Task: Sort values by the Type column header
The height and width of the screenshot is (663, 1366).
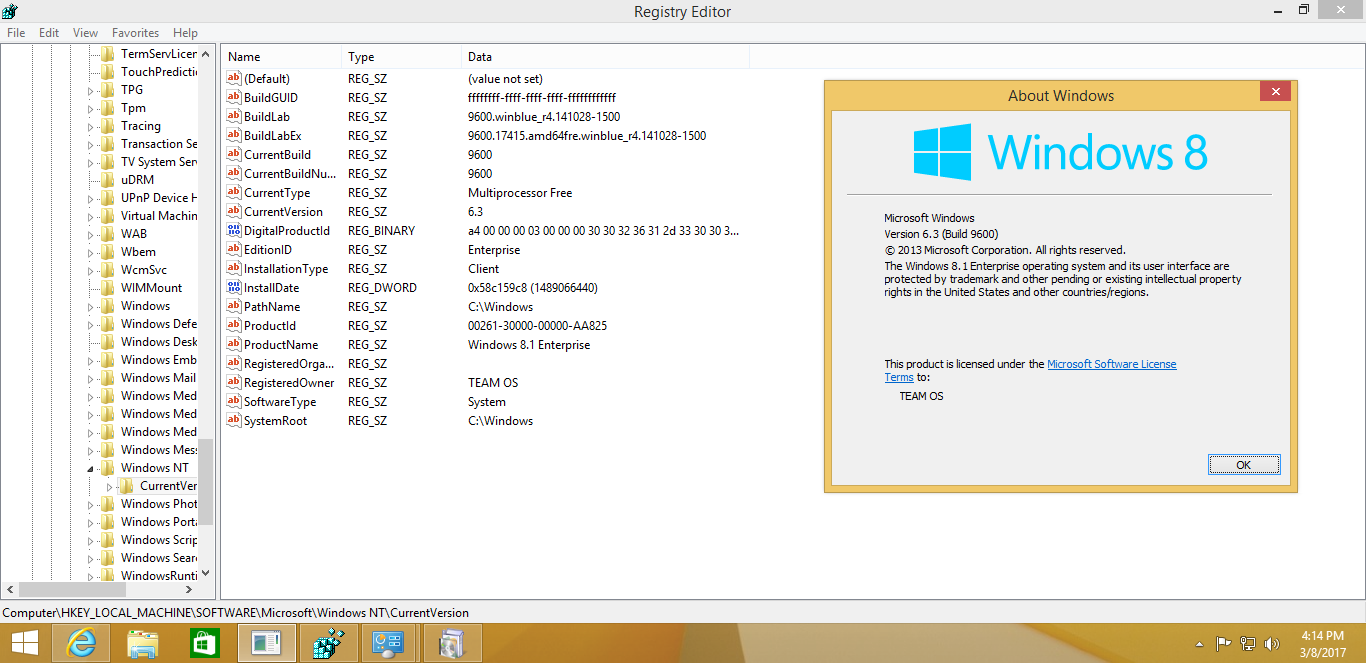Action: pyautogui.click(x=401, y=57)
